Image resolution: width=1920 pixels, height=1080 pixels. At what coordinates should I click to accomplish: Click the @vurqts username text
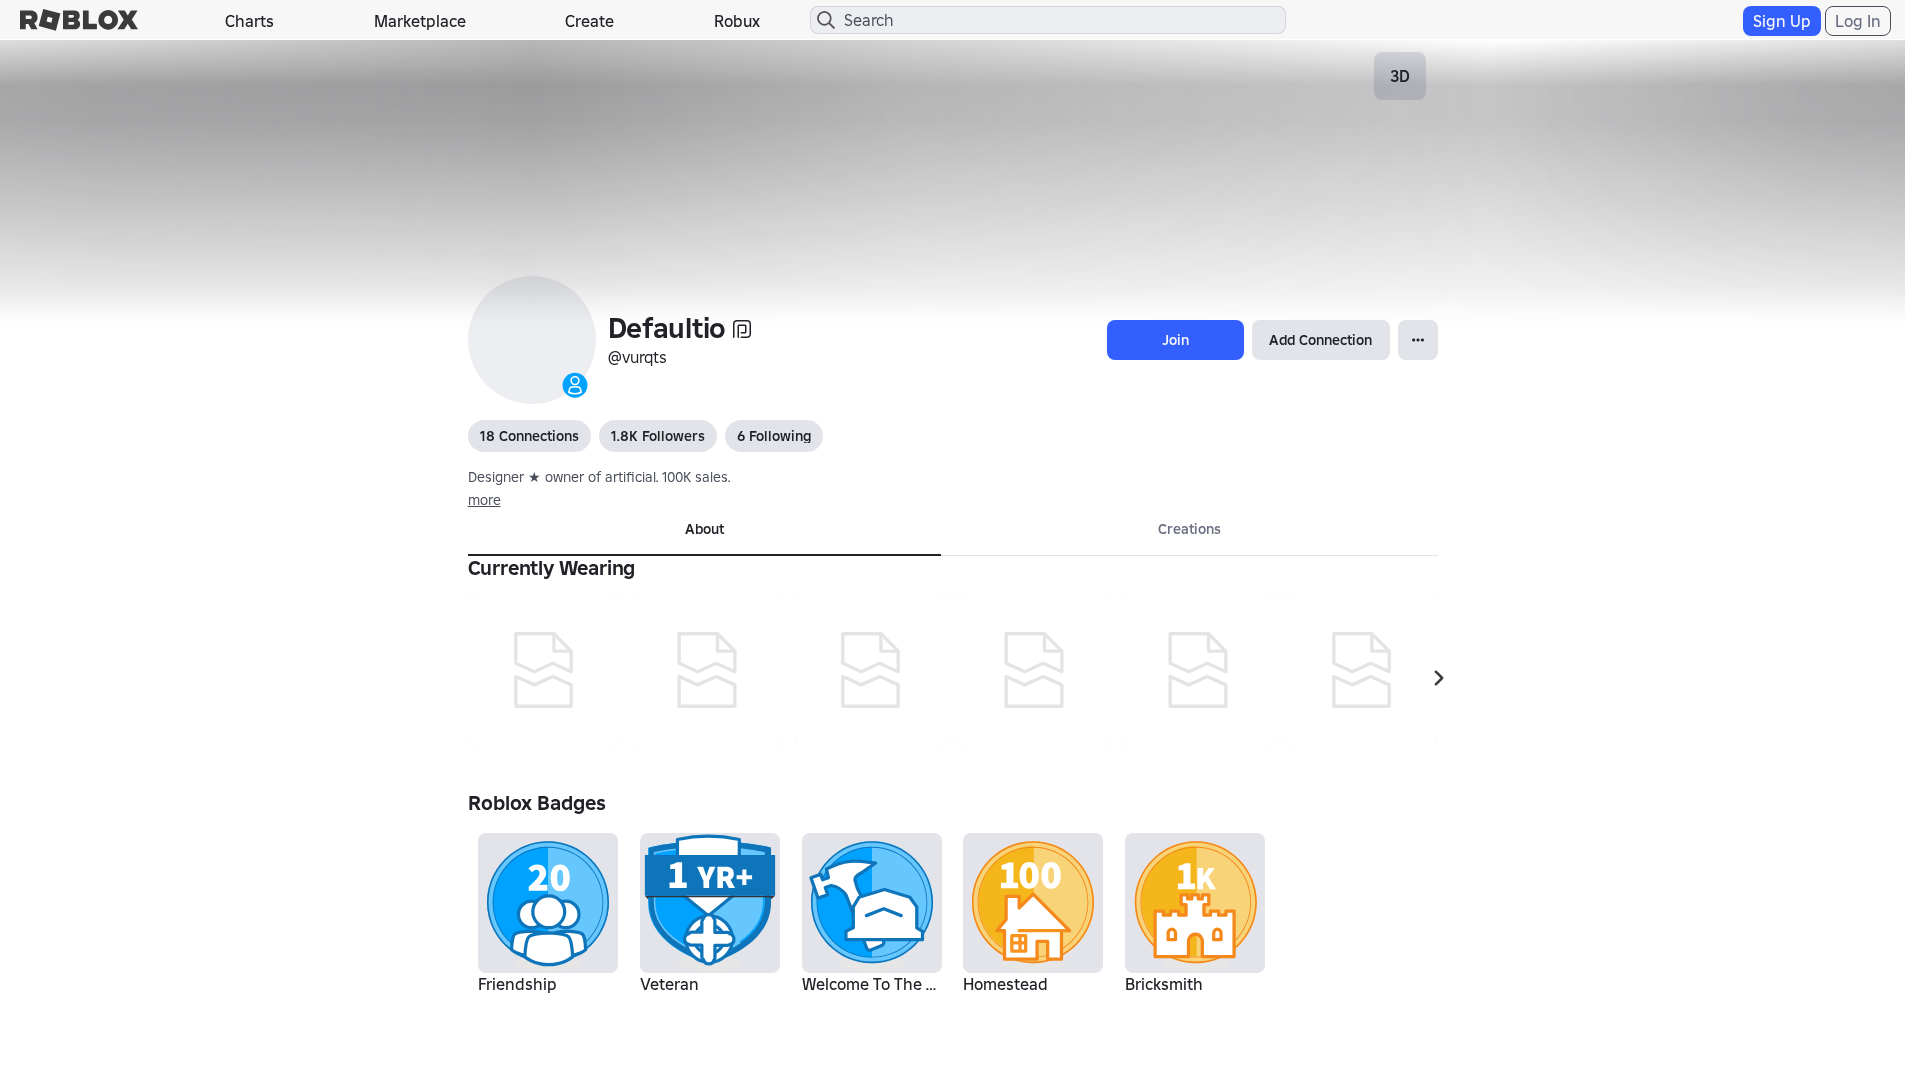[x=637, y=358]
